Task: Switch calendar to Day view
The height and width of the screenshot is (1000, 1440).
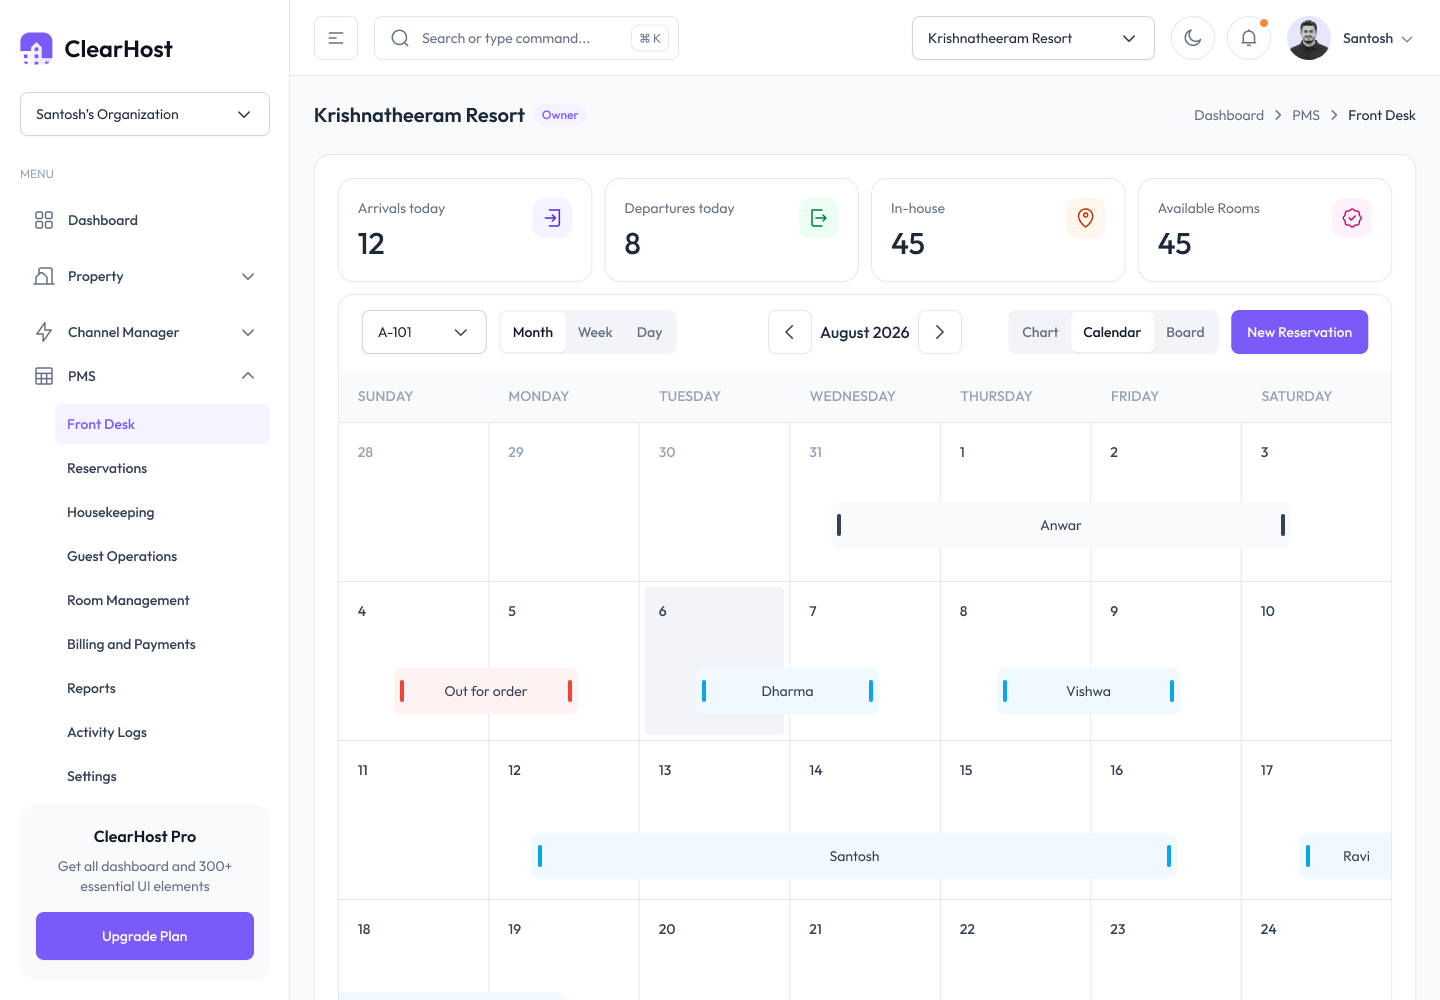Action: pos(649,332)
